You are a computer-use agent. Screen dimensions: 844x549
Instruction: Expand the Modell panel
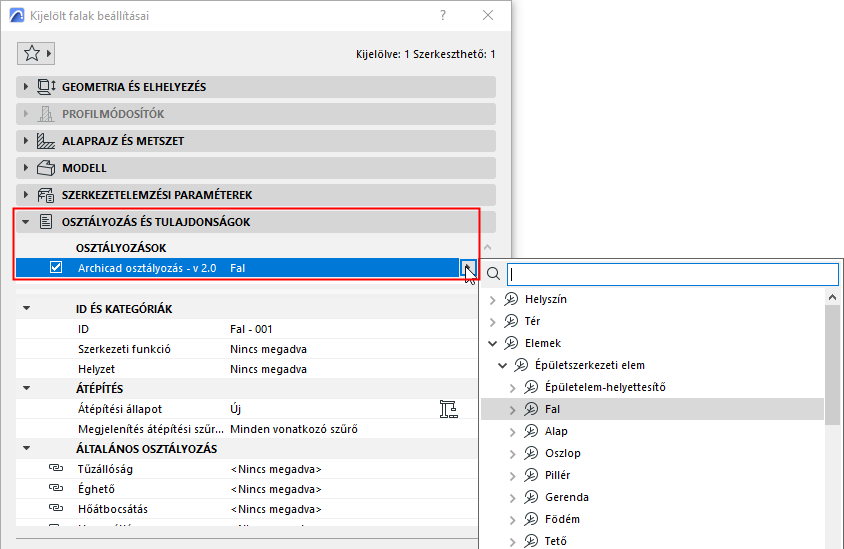click(25, 168)
